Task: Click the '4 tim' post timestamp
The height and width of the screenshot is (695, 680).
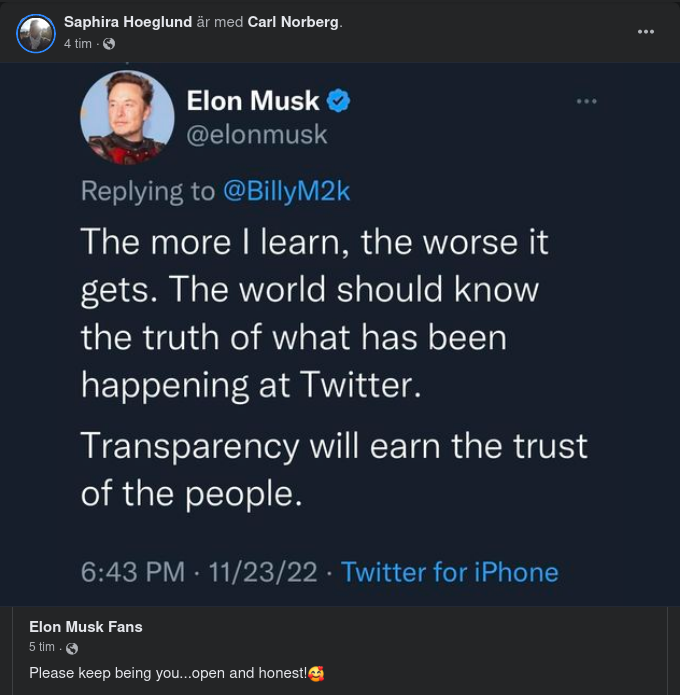Action: 79,44
